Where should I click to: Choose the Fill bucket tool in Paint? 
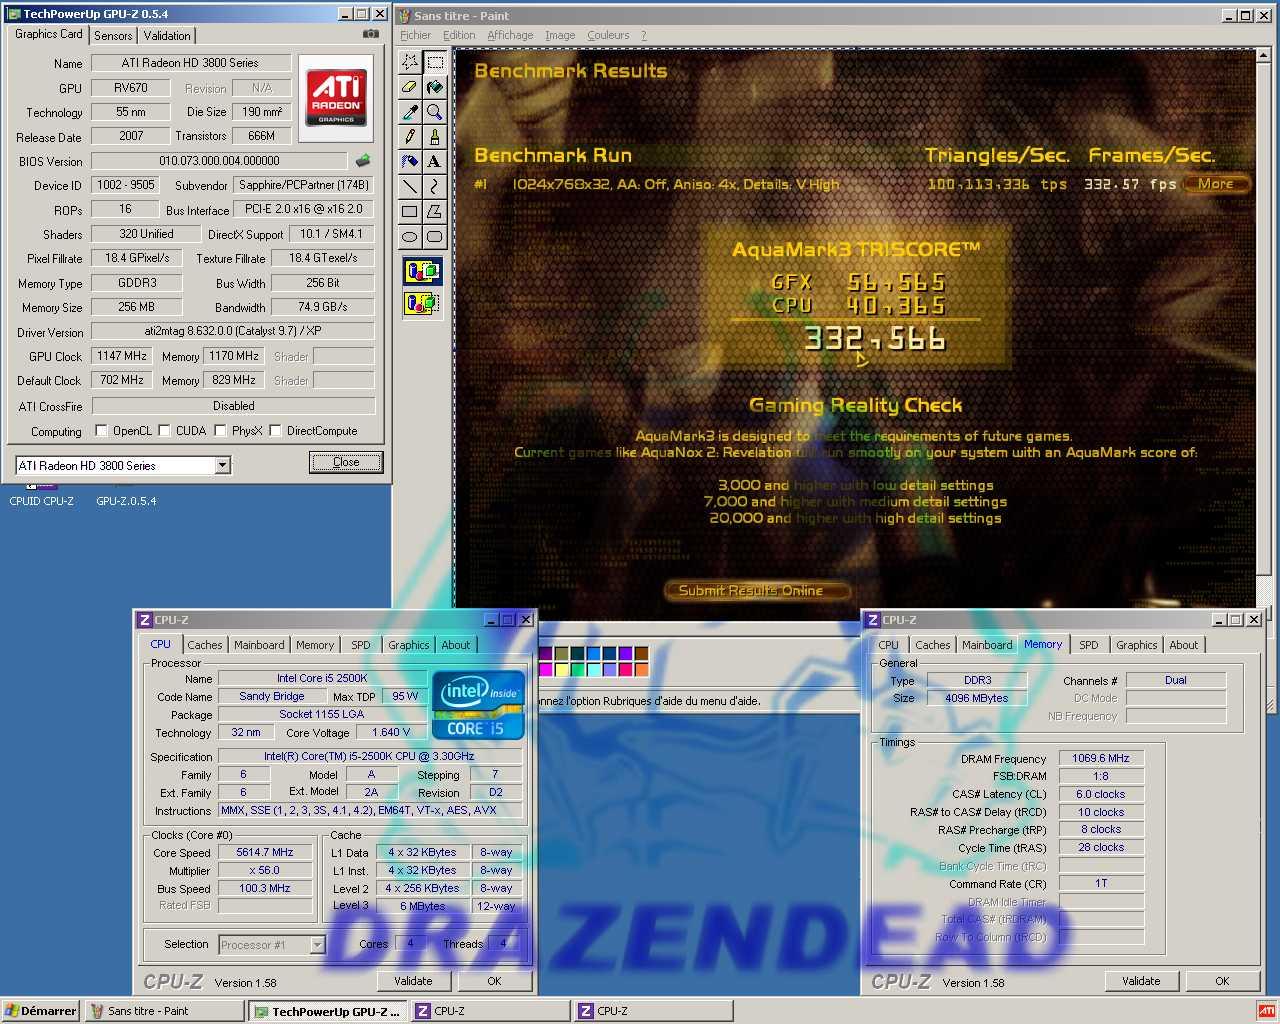point(435,87)
